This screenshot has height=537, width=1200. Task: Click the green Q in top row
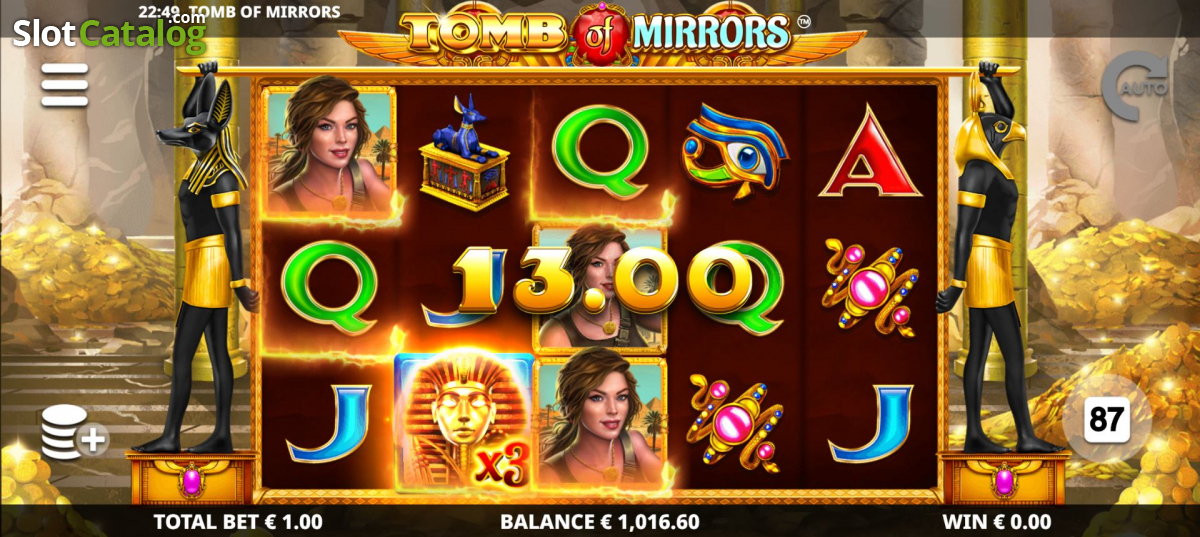click(x=600, y=152)
